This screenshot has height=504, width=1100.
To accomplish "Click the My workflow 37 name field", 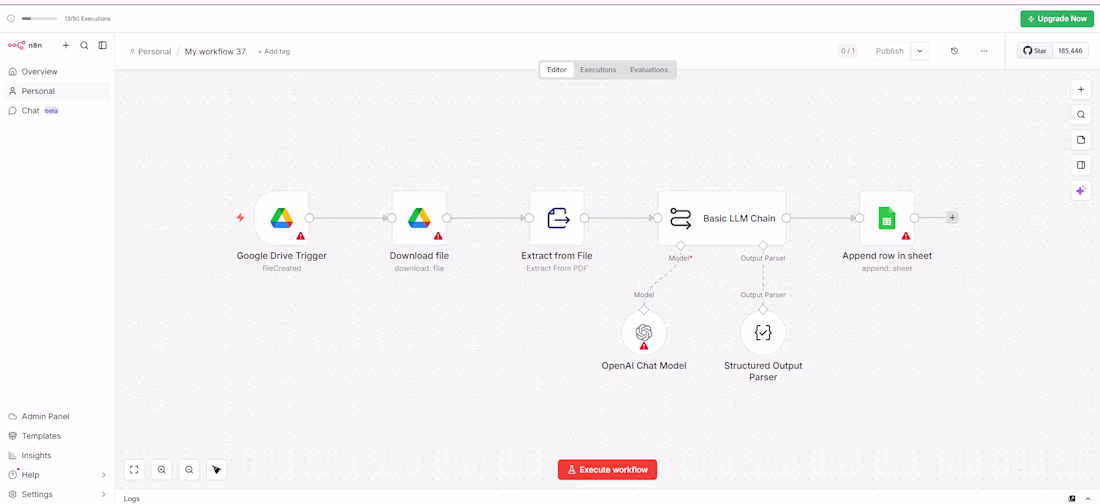I will (x=215, y=52).
